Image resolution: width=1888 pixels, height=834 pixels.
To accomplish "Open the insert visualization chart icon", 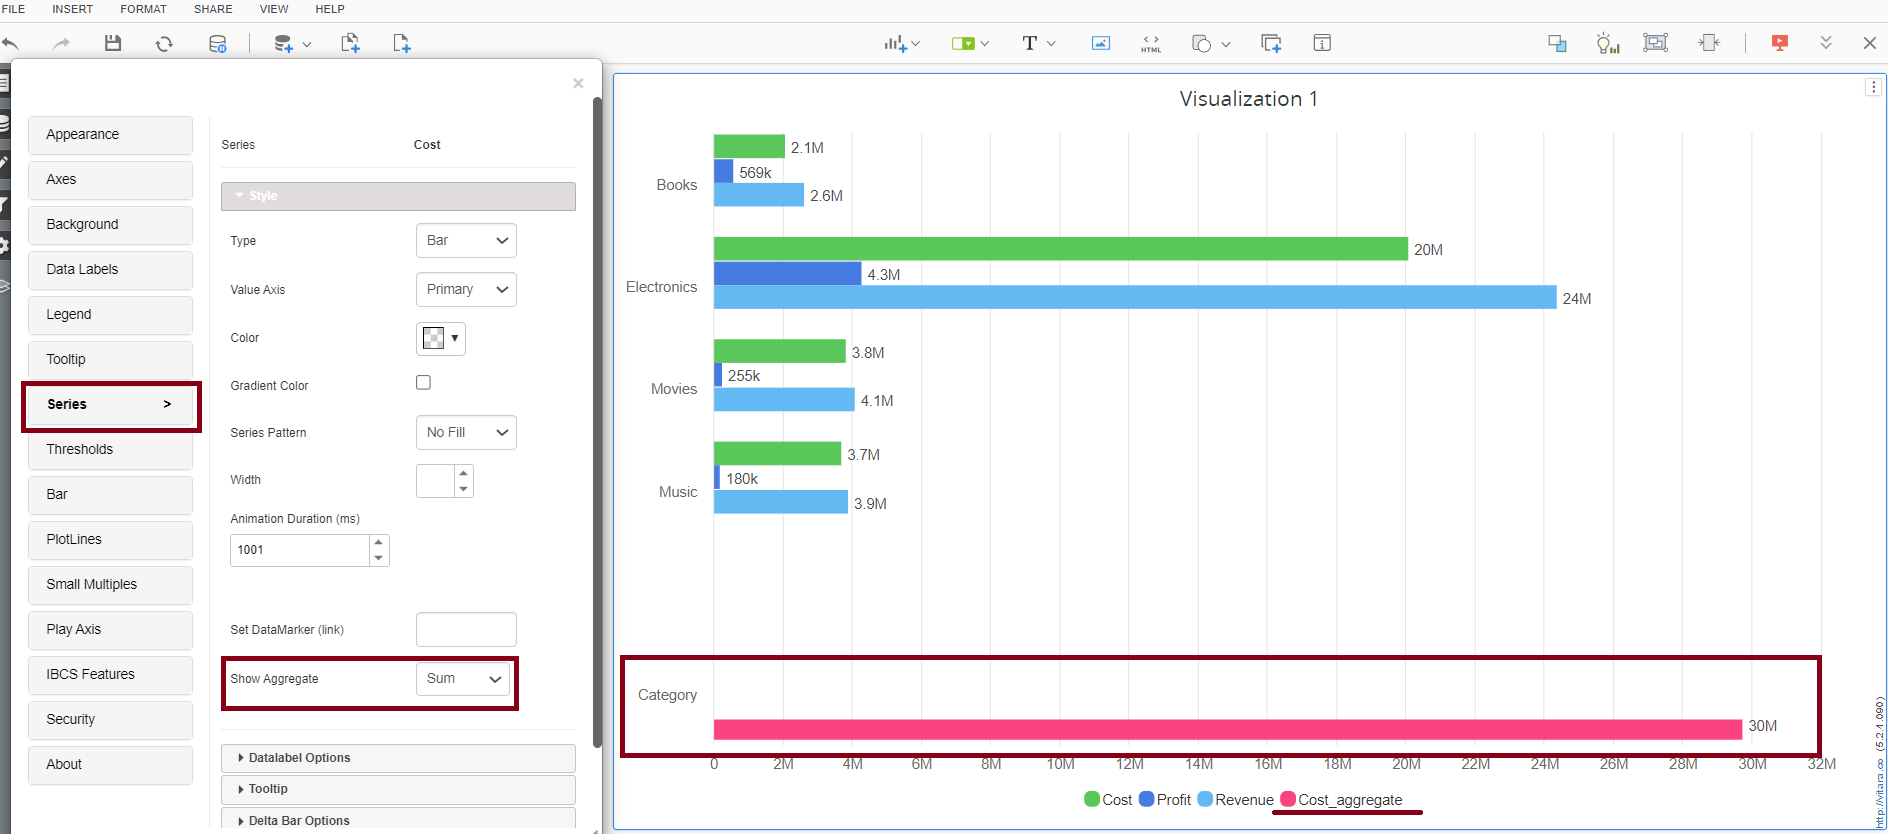I will 895,43.
